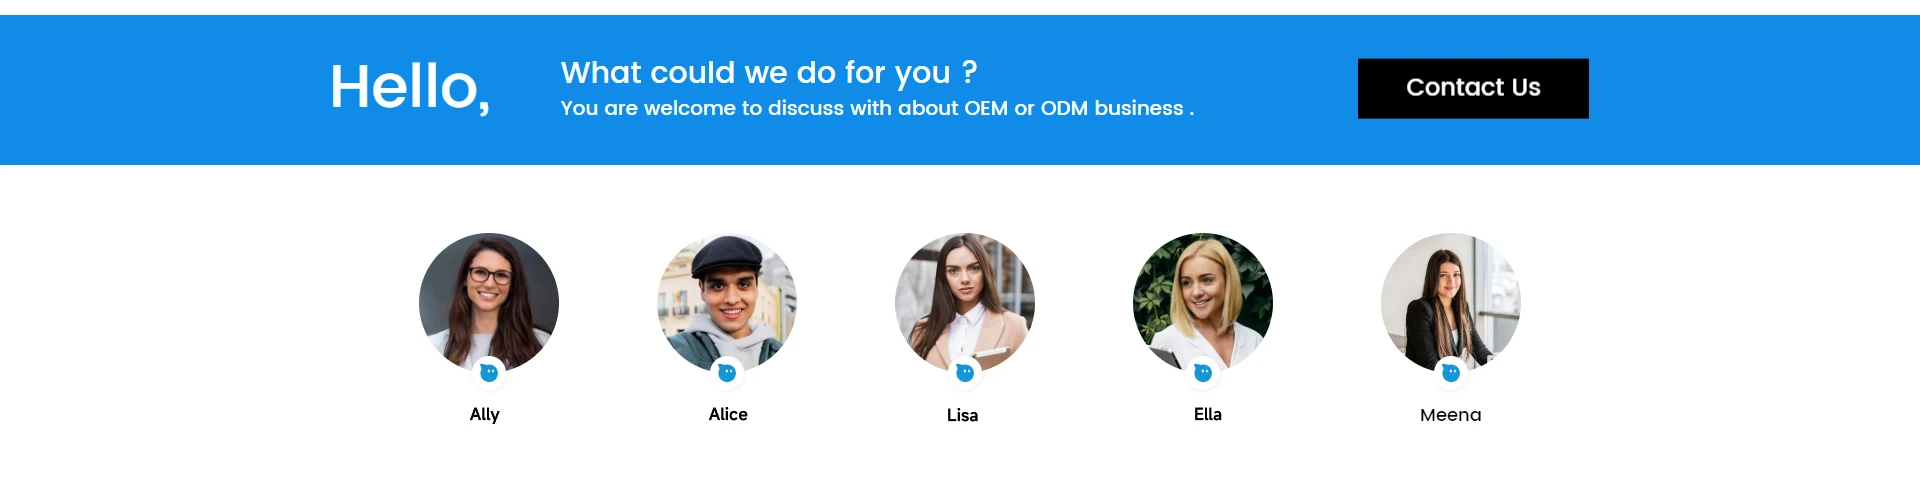
Task: Click the OEM or ODM business subtitle
Action: pos(876,108)
